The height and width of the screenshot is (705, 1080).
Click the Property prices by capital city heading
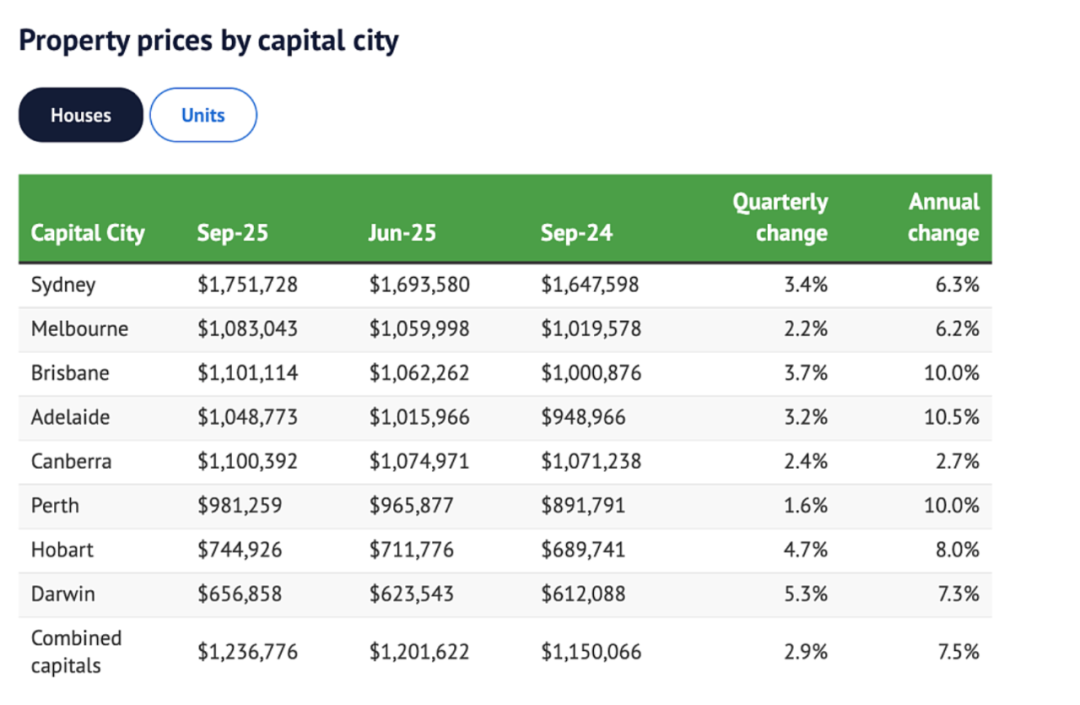tap(209, 41)
